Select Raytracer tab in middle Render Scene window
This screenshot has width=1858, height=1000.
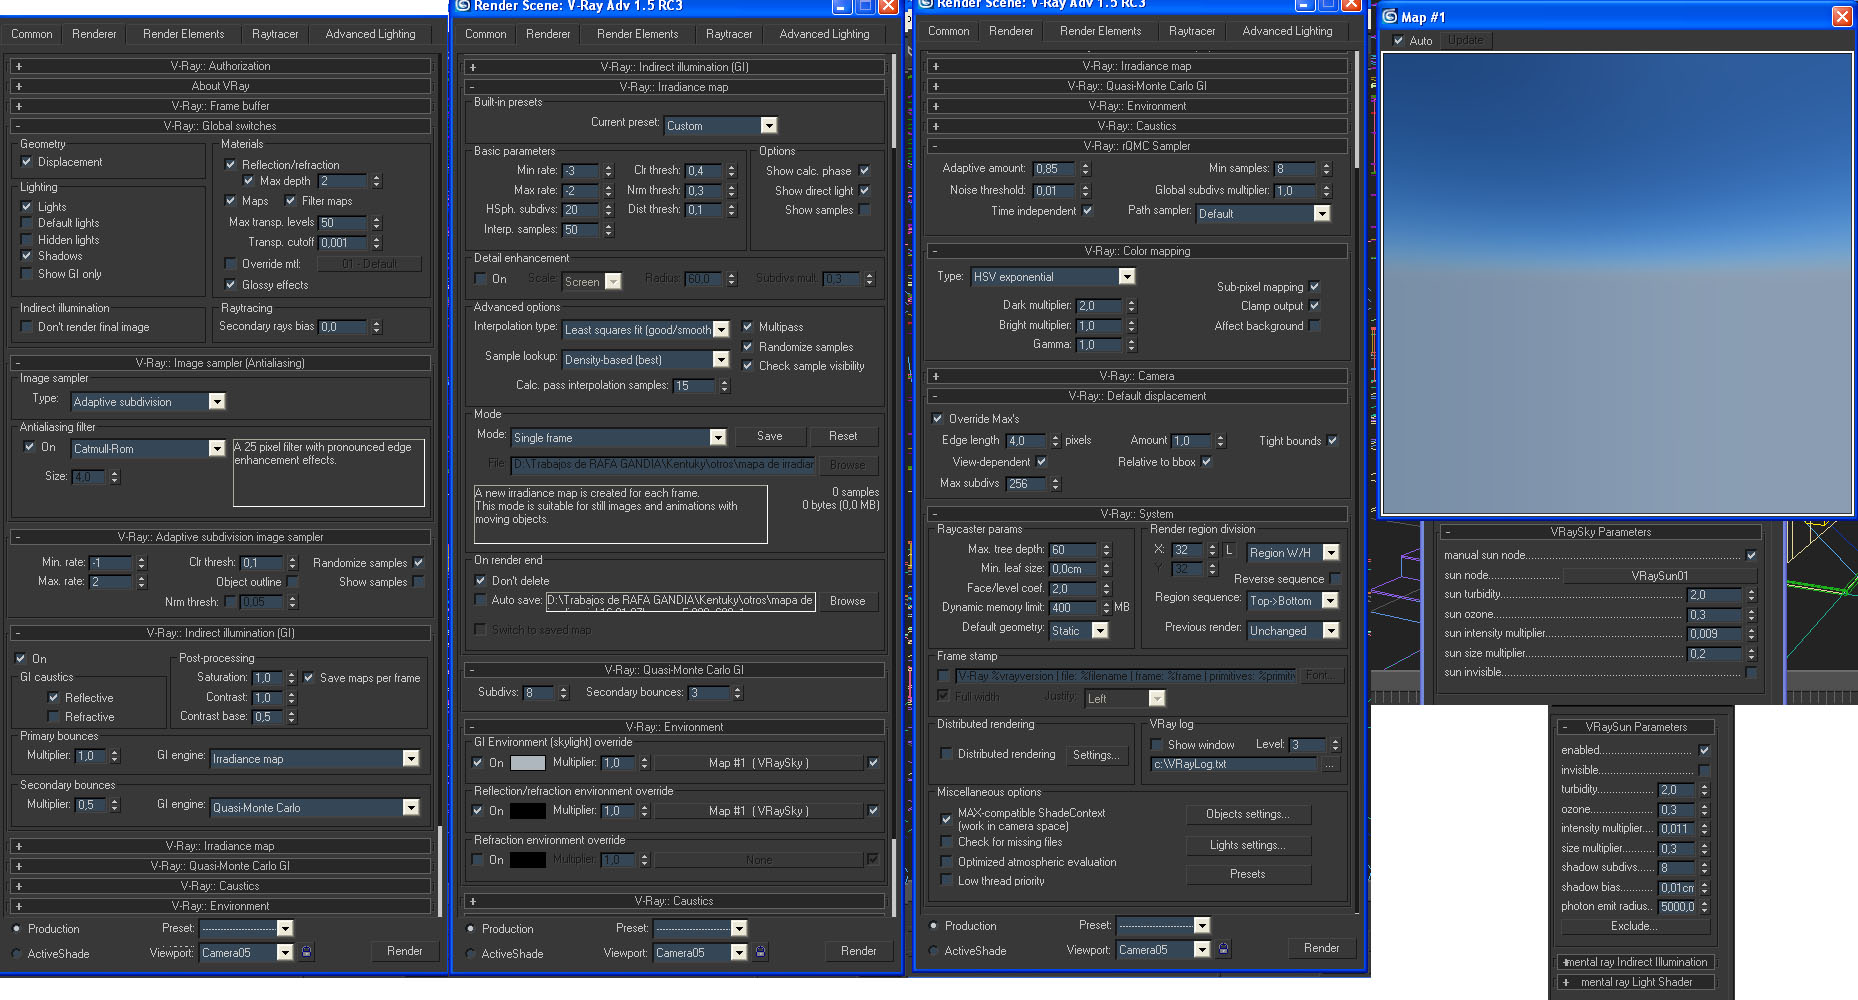pyautogui.click(x=729, y=34)
